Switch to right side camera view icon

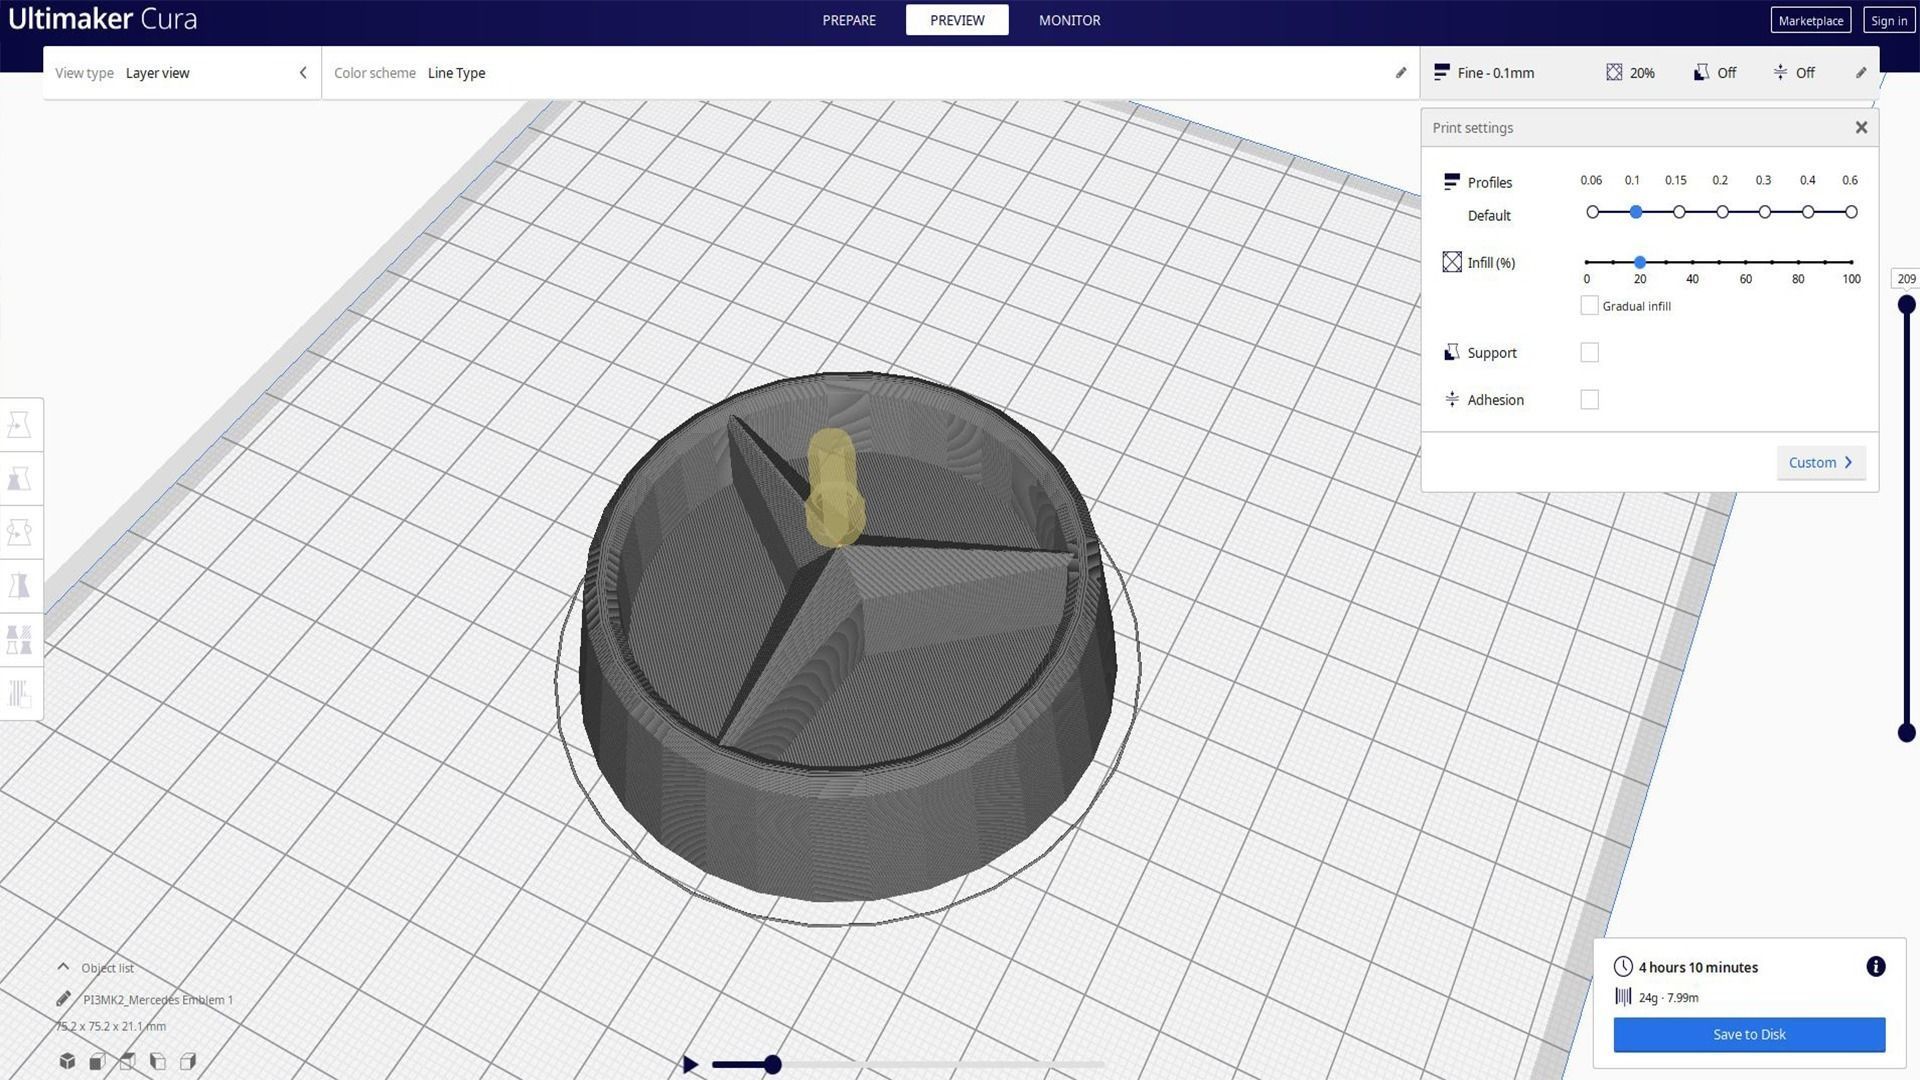tap(187, 1061)
